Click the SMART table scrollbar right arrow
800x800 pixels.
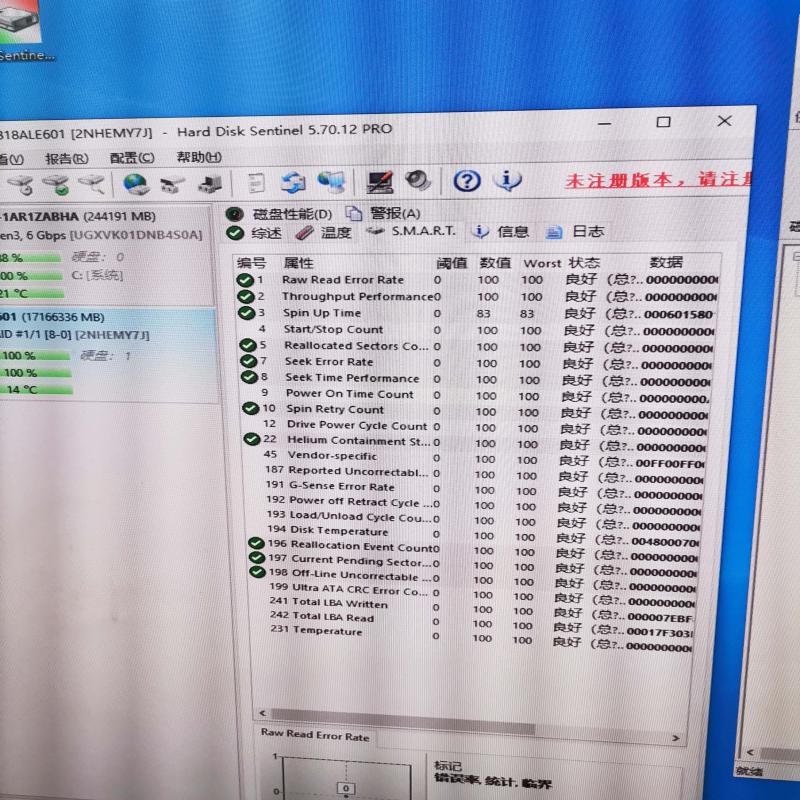[677, 738]
